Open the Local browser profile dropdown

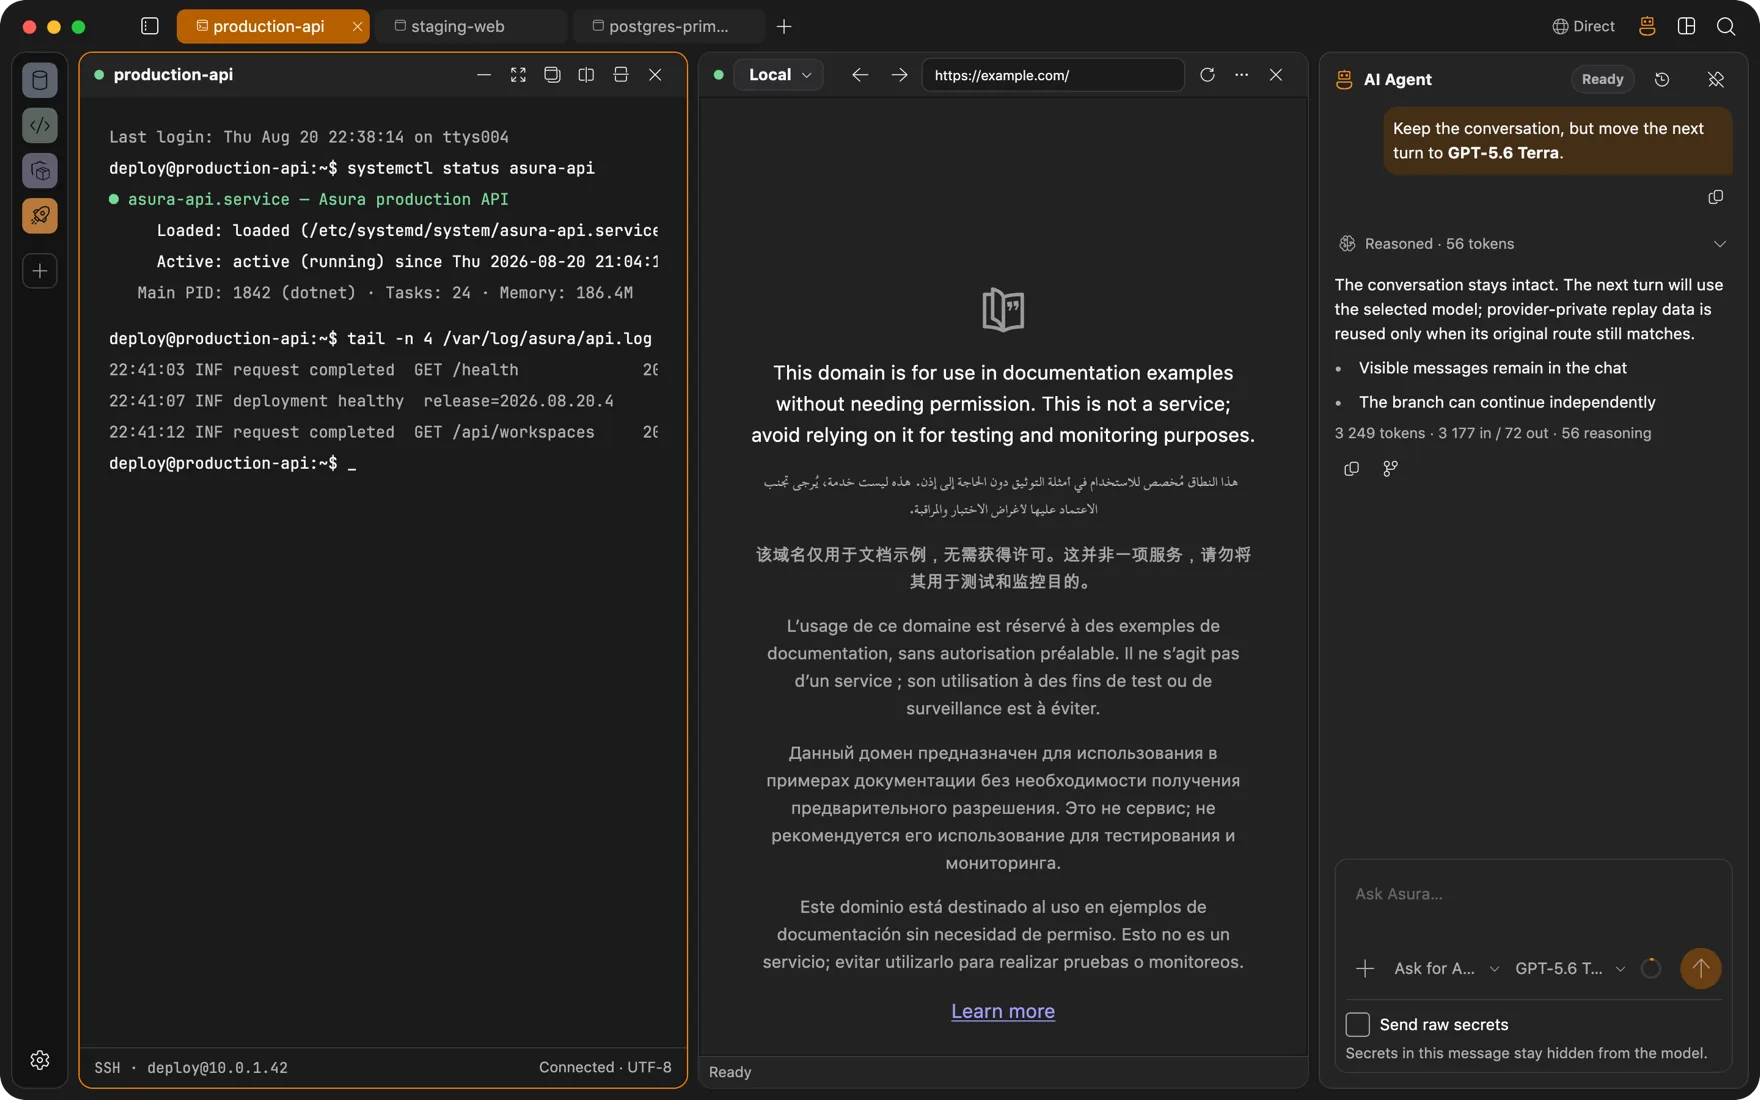(779, 75)
